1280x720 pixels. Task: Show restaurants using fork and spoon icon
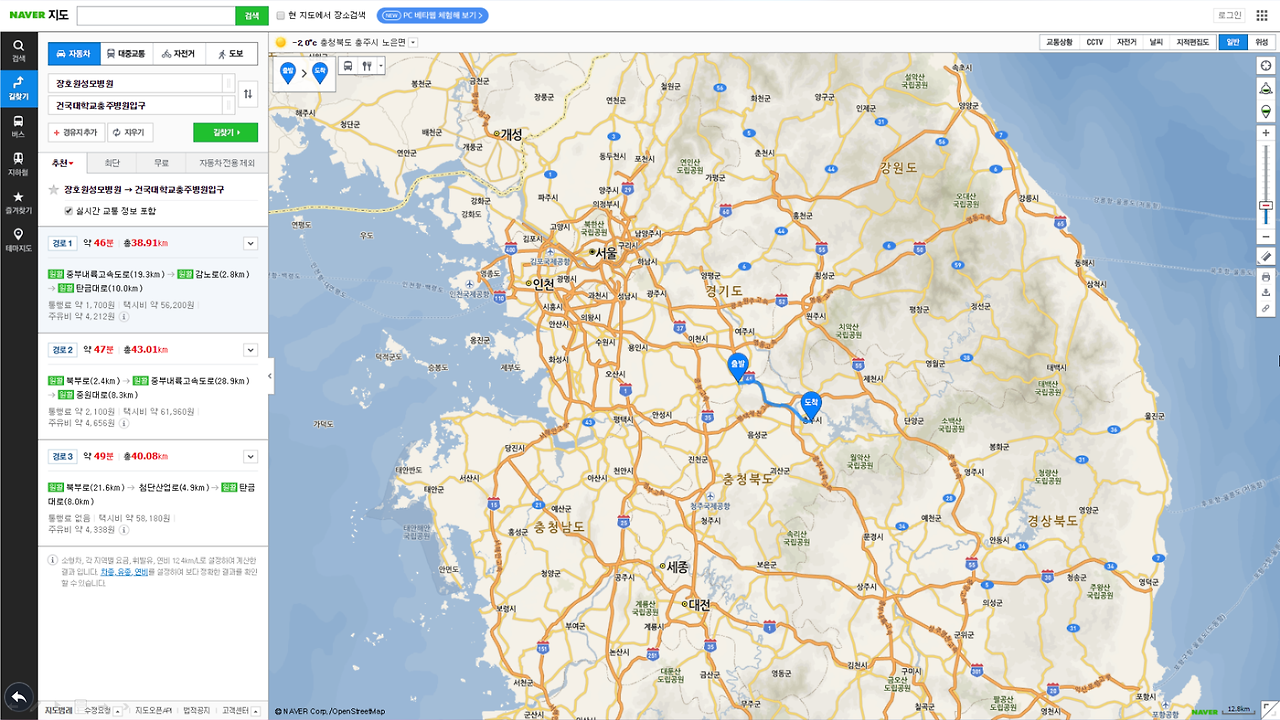coord(367,66)
